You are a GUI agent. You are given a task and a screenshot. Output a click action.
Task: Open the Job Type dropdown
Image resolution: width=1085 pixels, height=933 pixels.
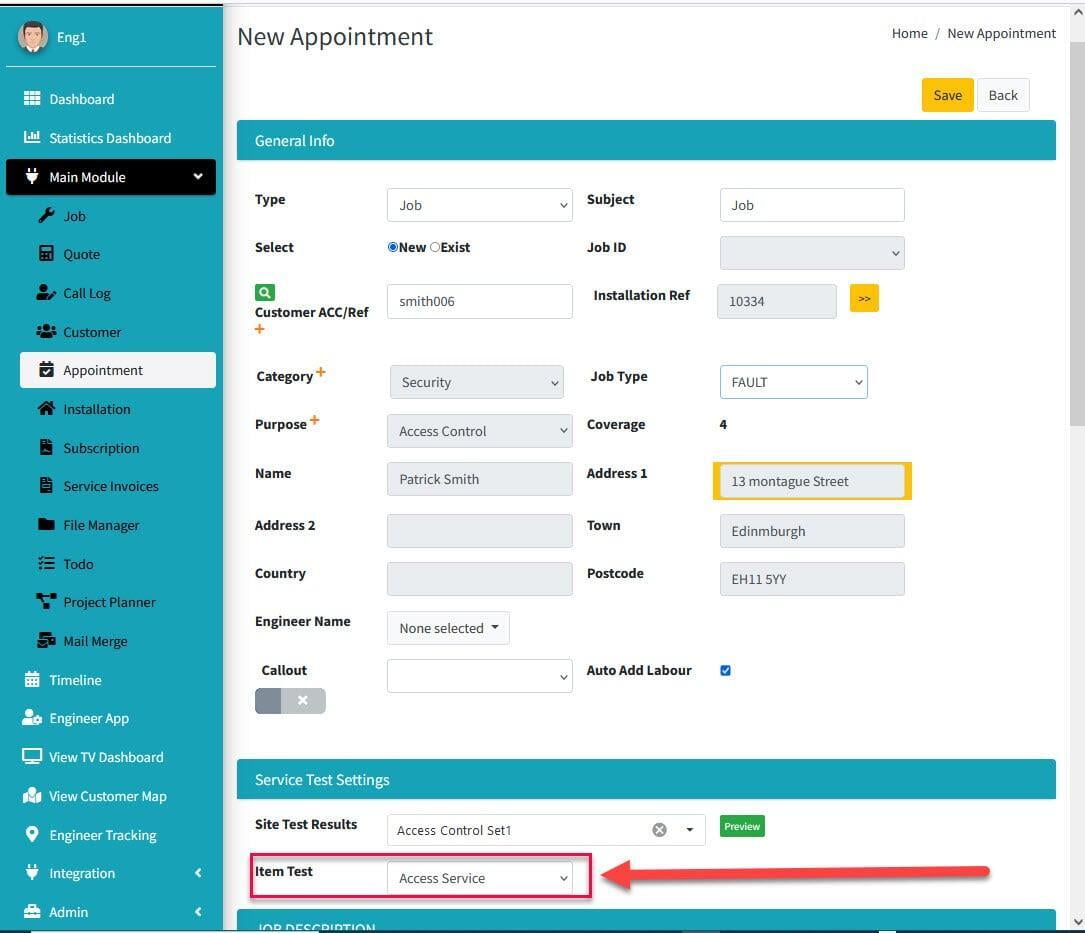pos(793,382)
